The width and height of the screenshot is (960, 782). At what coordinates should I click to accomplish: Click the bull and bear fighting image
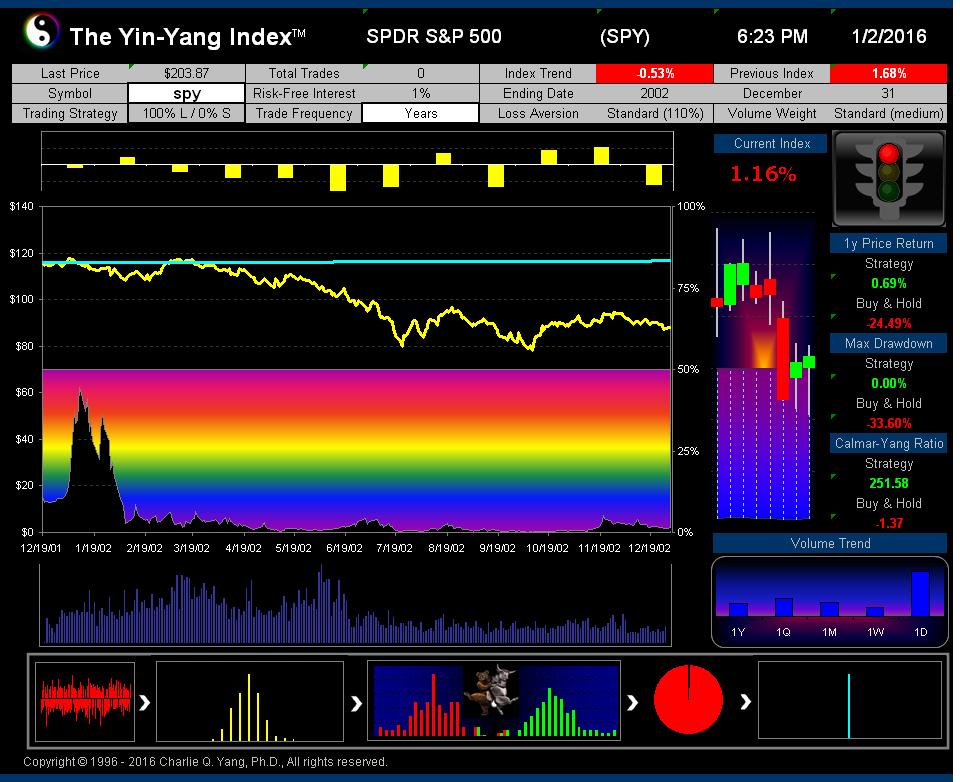pos(492,690)
